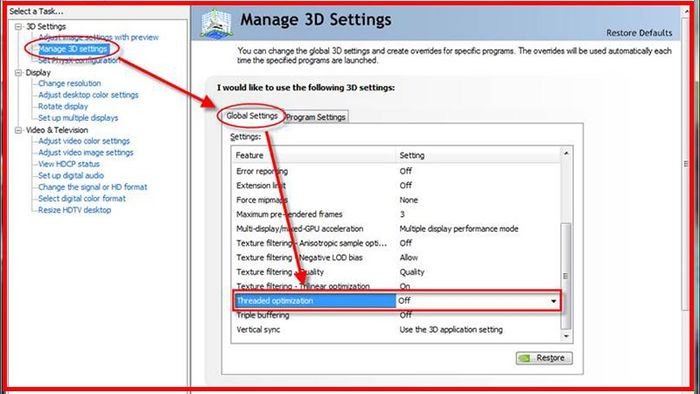The image size is (700, 394).
Task: Select the Force mipmaps row
Action: (x=396, y=200)
